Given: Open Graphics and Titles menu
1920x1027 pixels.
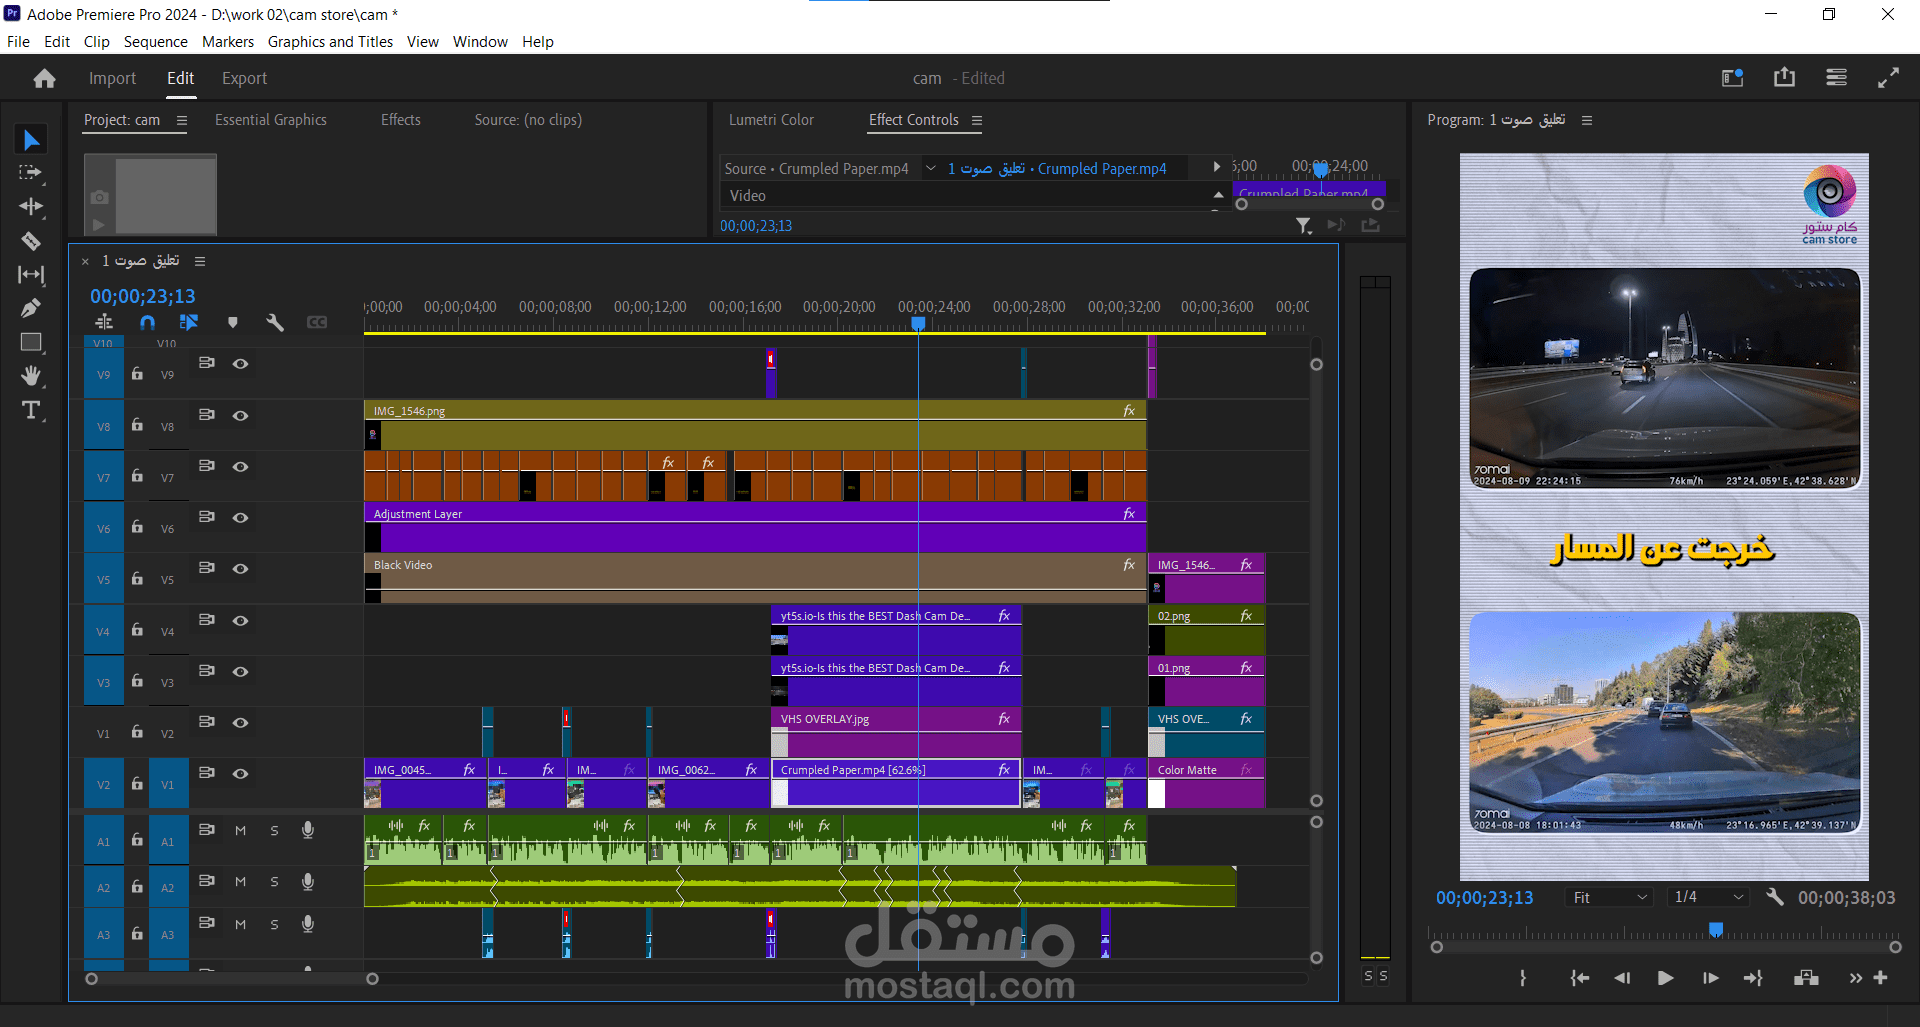Looking at the screenshot, I should tap(330, 42).
